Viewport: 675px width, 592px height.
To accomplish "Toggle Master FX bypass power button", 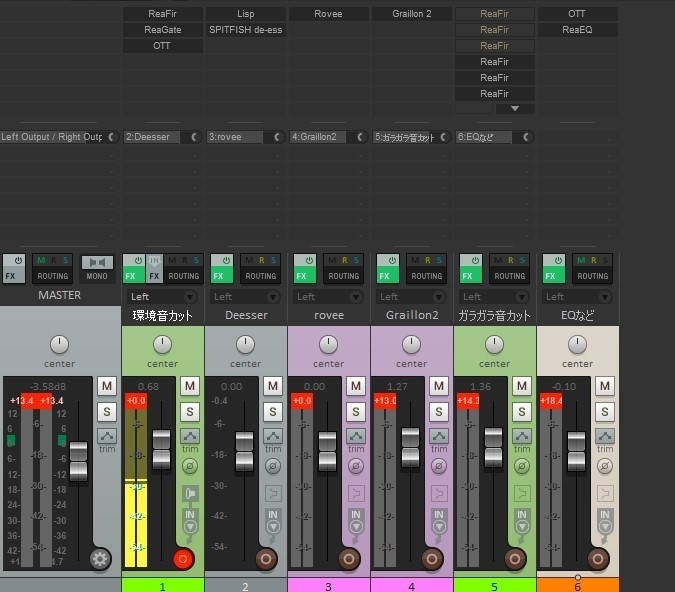I will point(18,260).
